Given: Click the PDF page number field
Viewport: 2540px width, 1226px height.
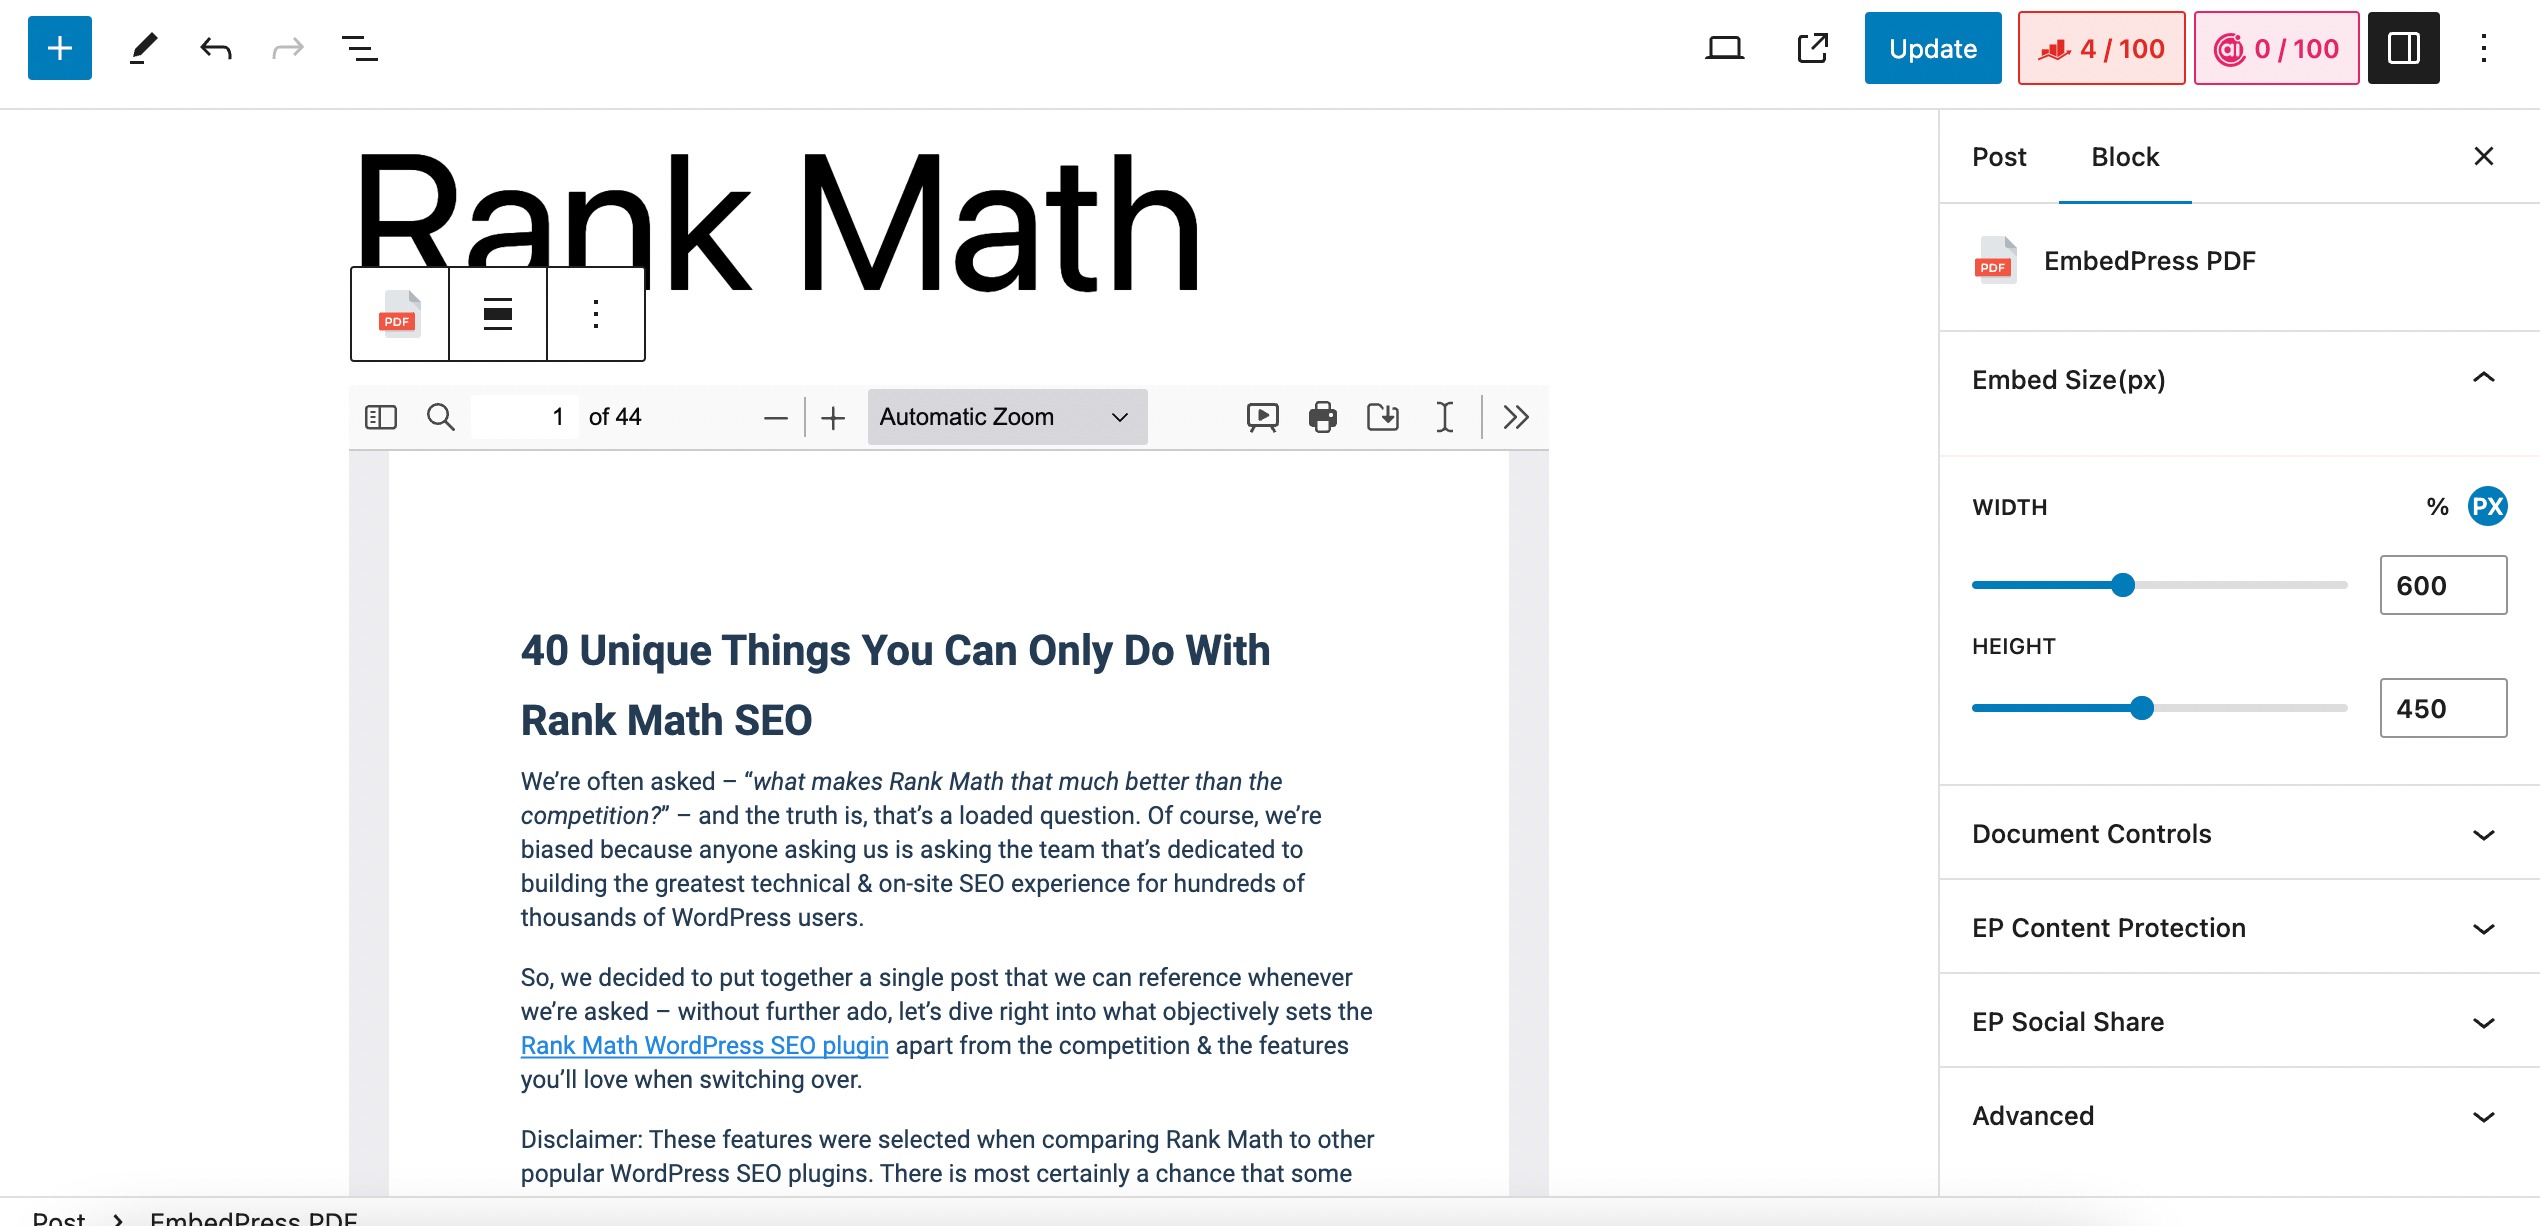Looking at the screenshot, I should (525, 417).
